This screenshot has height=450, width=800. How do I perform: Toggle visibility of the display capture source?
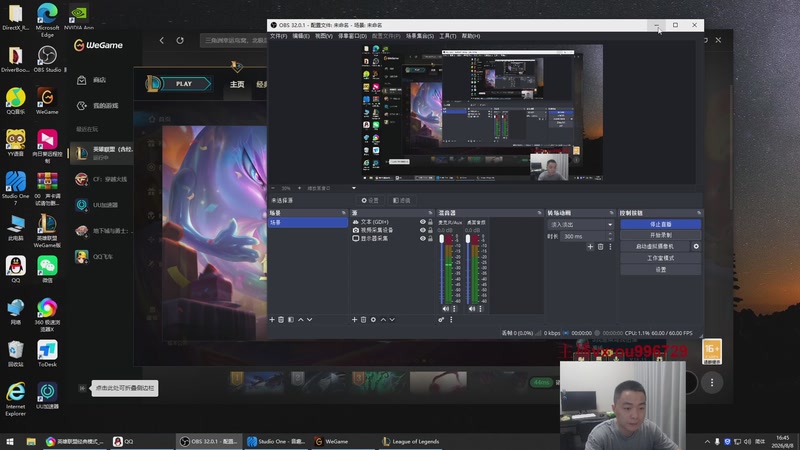(422, 238)
